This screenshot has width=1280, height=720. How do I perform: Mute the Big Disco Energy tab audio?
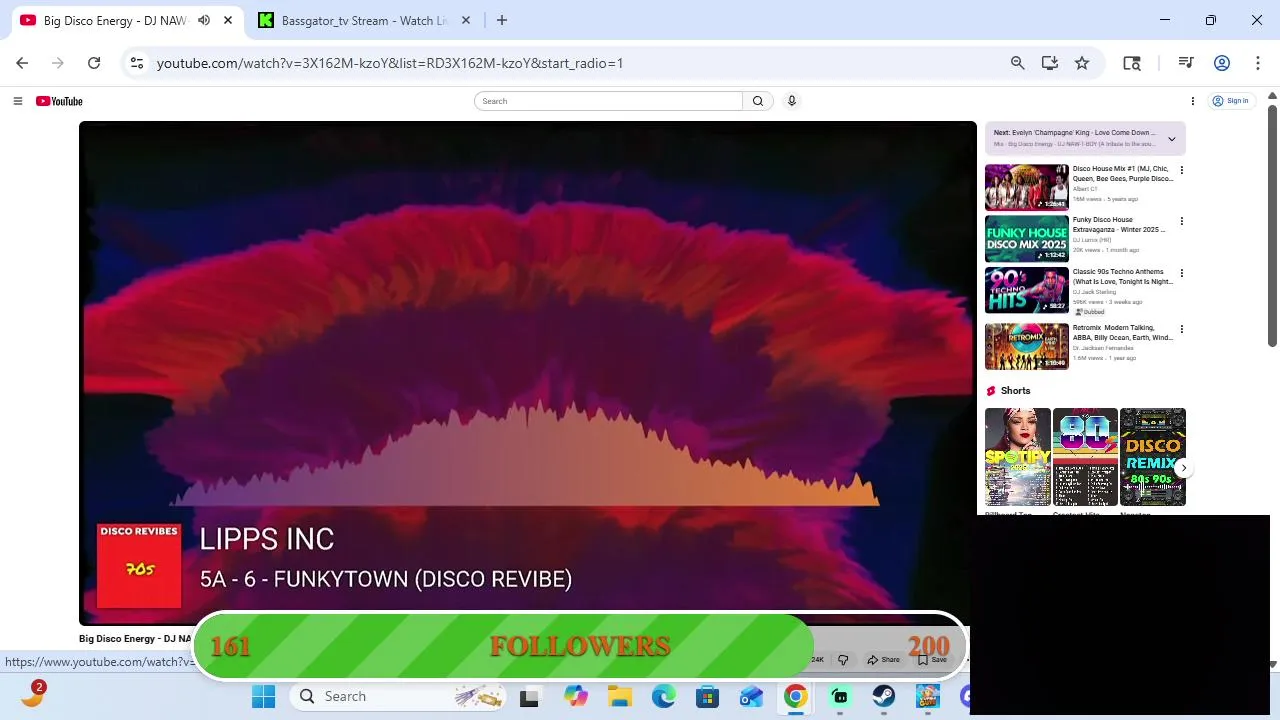pos(204,20)
